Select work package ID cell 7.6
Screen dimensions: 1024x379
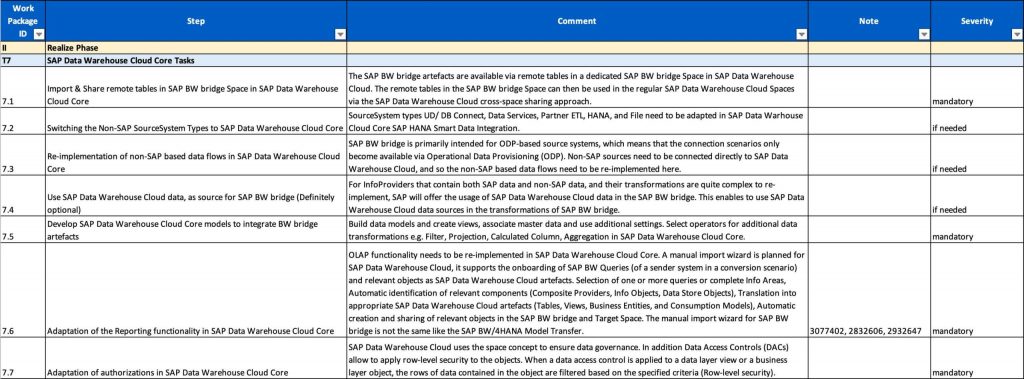point(23,291)
